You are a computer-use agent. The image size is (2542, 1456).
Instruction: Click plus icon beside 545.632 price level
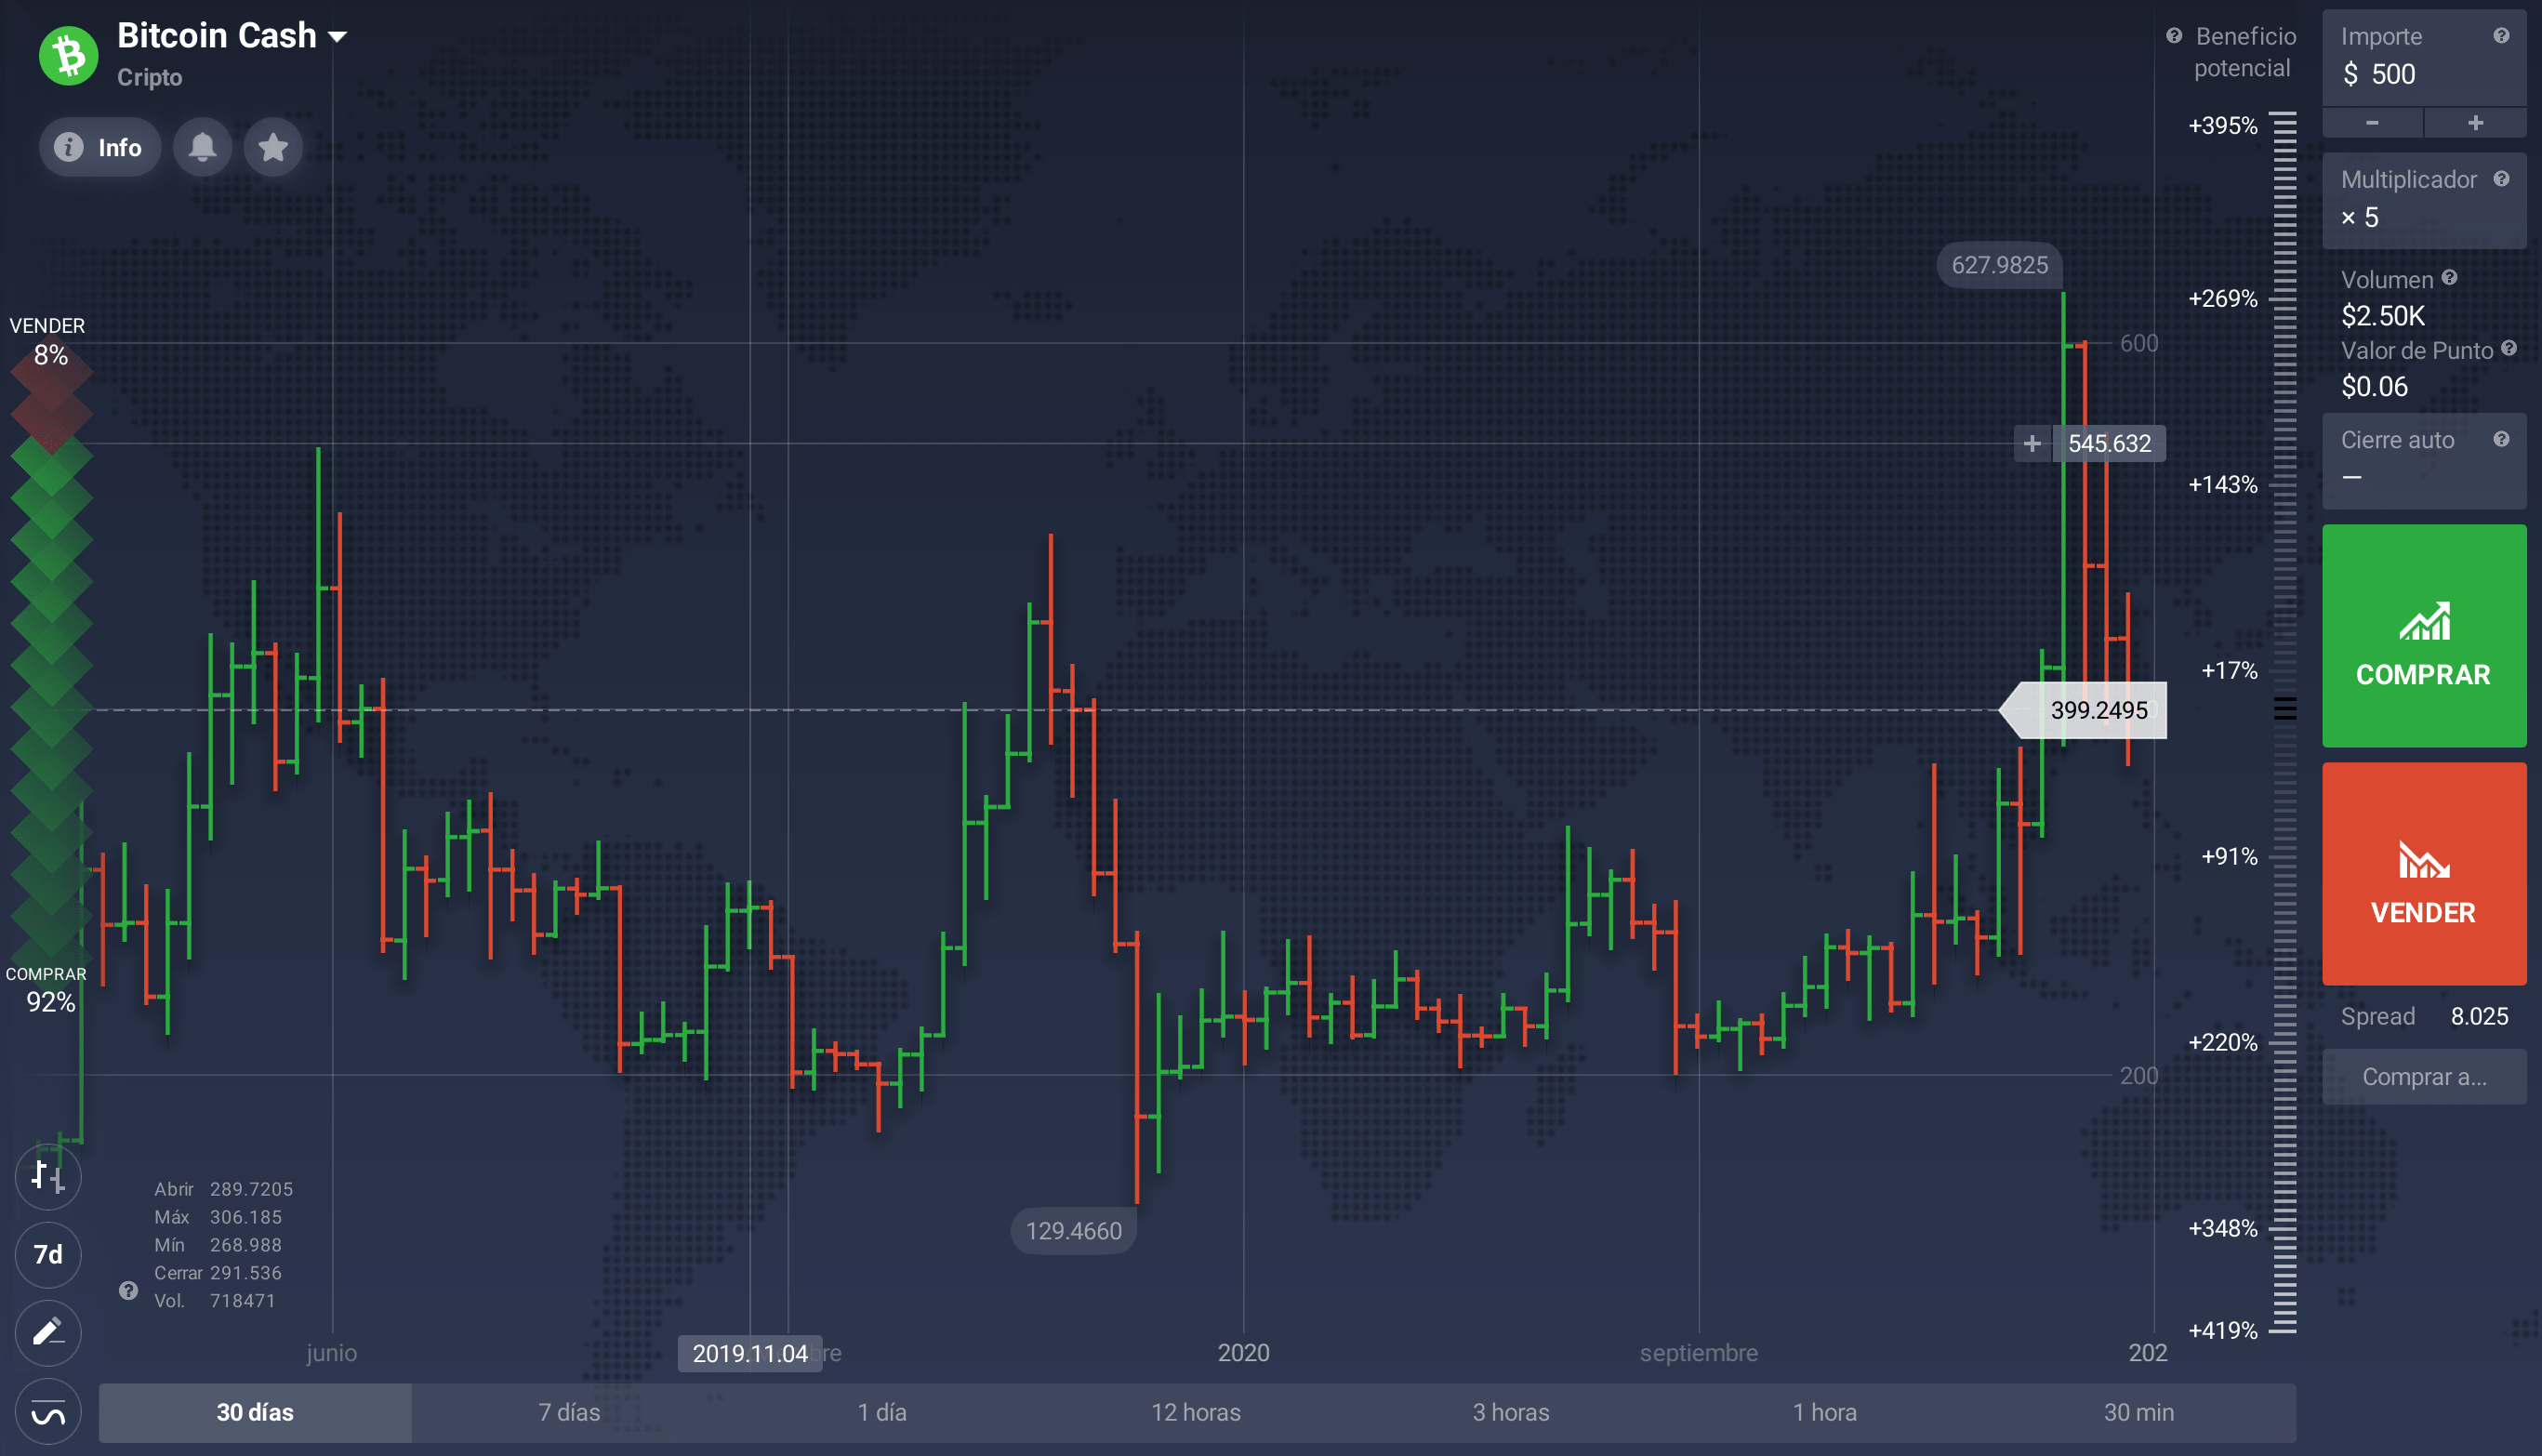pyautogui.click(x=2032, y=443)
